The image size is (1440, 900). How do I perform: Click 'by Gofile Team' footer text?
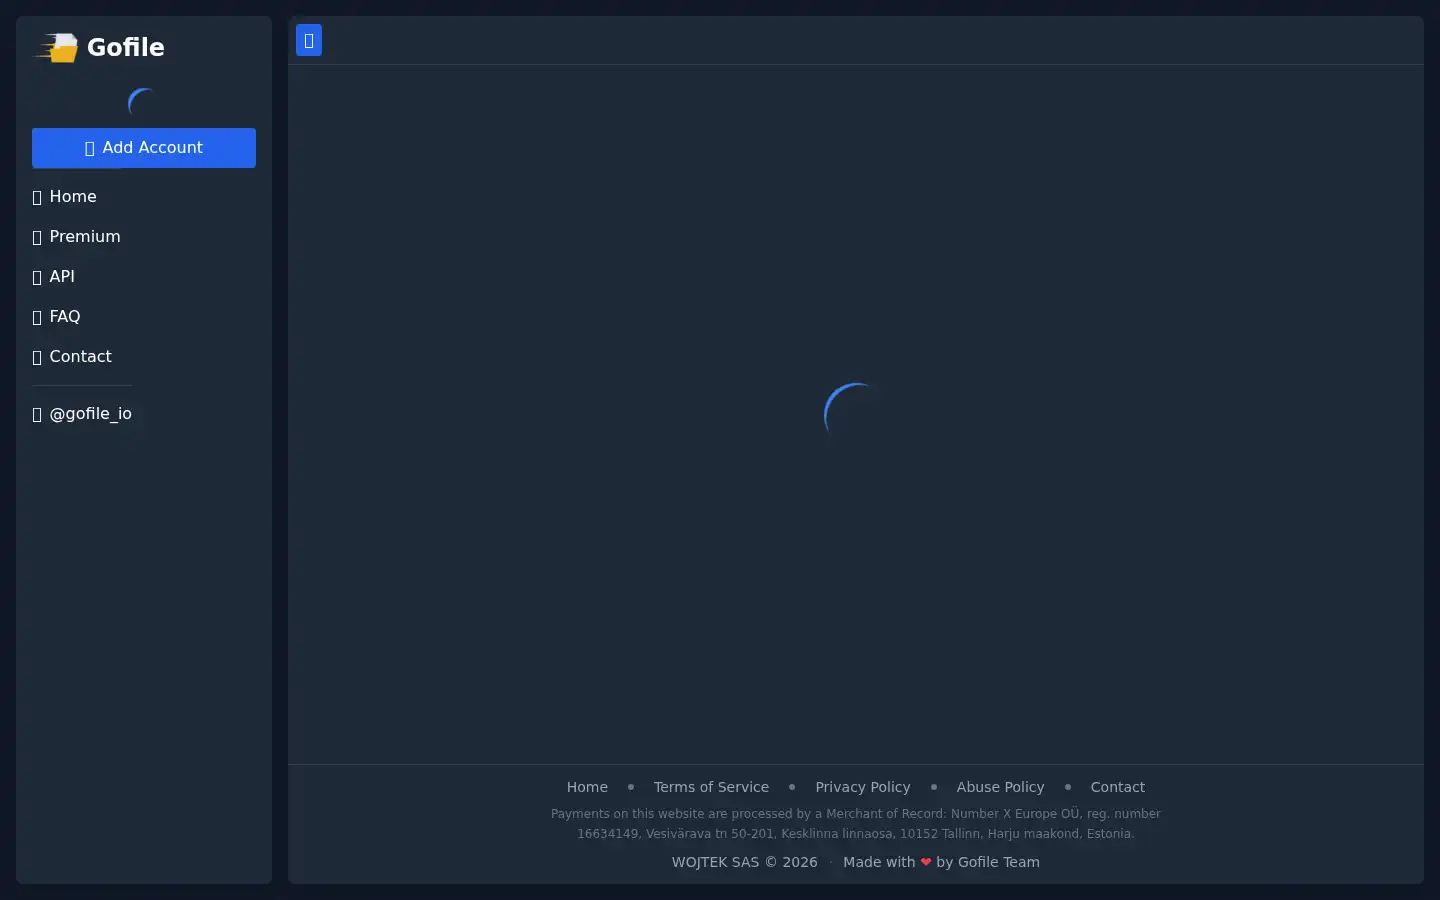click(x=988, y=862)
